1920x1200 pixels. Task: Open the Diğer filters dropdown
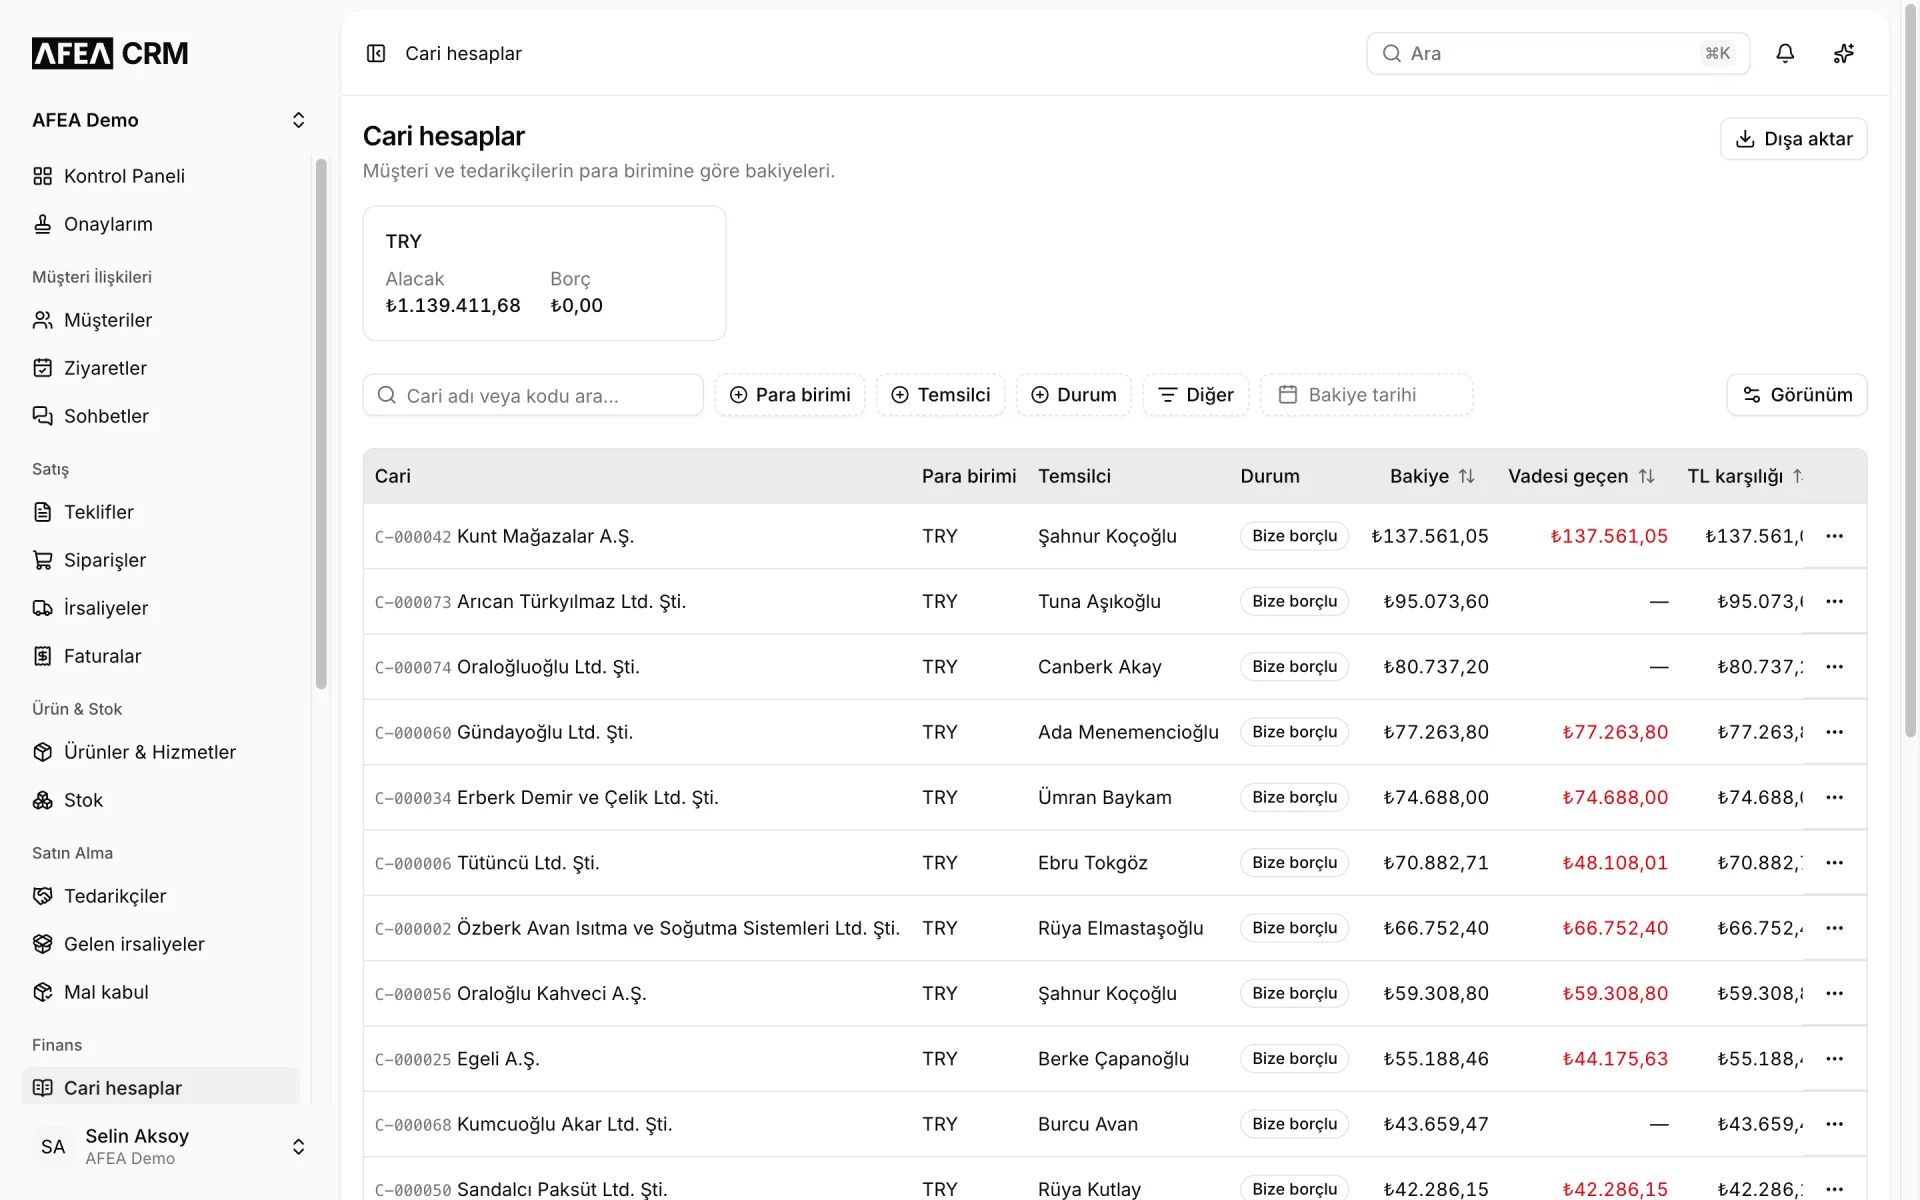(x=1195, y=395)
